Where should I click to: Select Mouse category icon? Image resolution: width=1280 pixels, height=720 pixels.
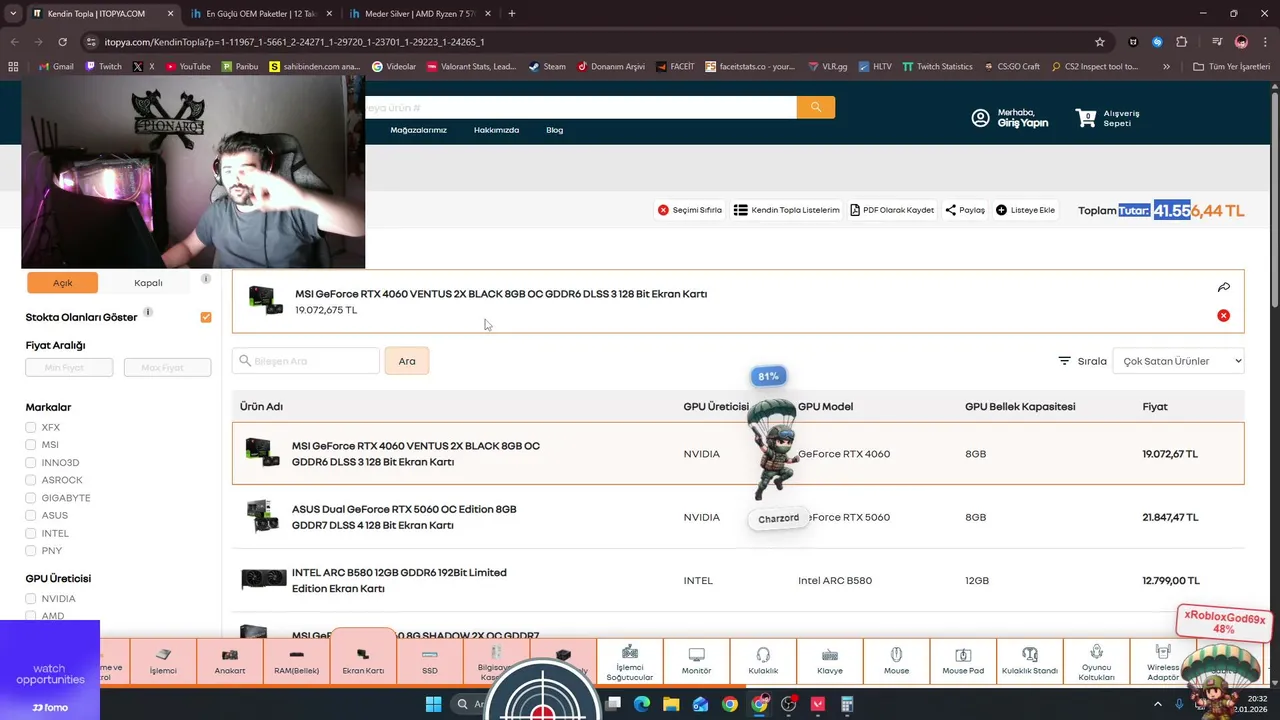click(x=897, y=662)
